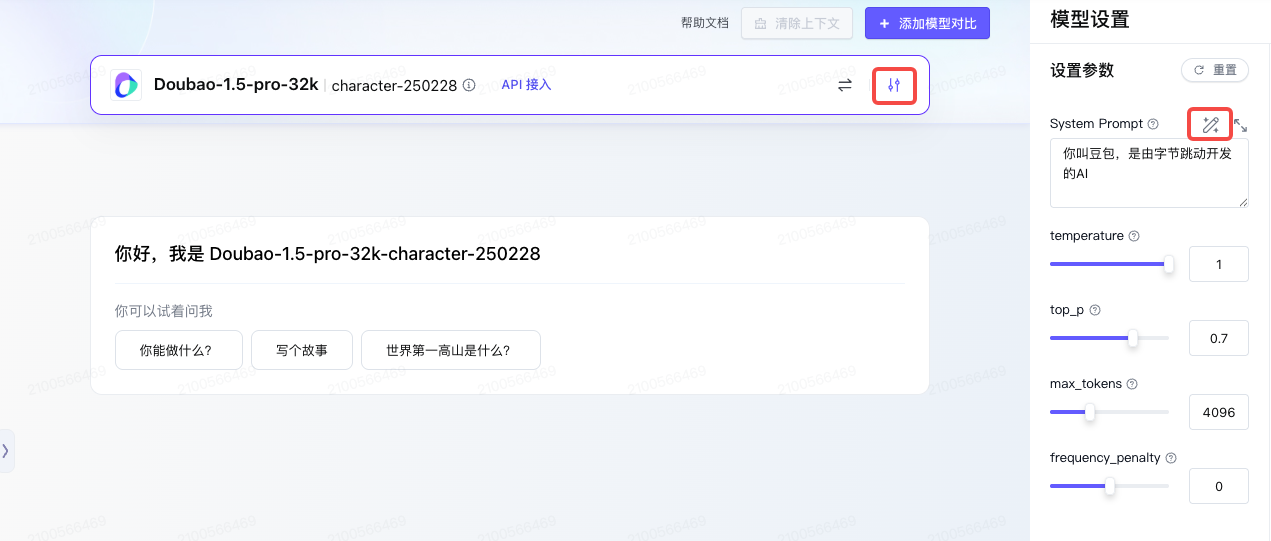The height and width of the screenshot is (541, 1271).
Task: Click the temperature value field
Action: (1219, 264)
